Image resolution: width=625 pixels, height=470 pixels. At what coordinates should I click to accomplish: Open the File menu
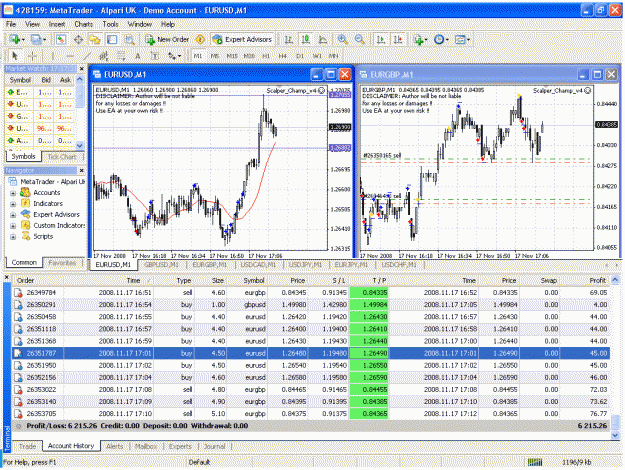tap(11, 24)
